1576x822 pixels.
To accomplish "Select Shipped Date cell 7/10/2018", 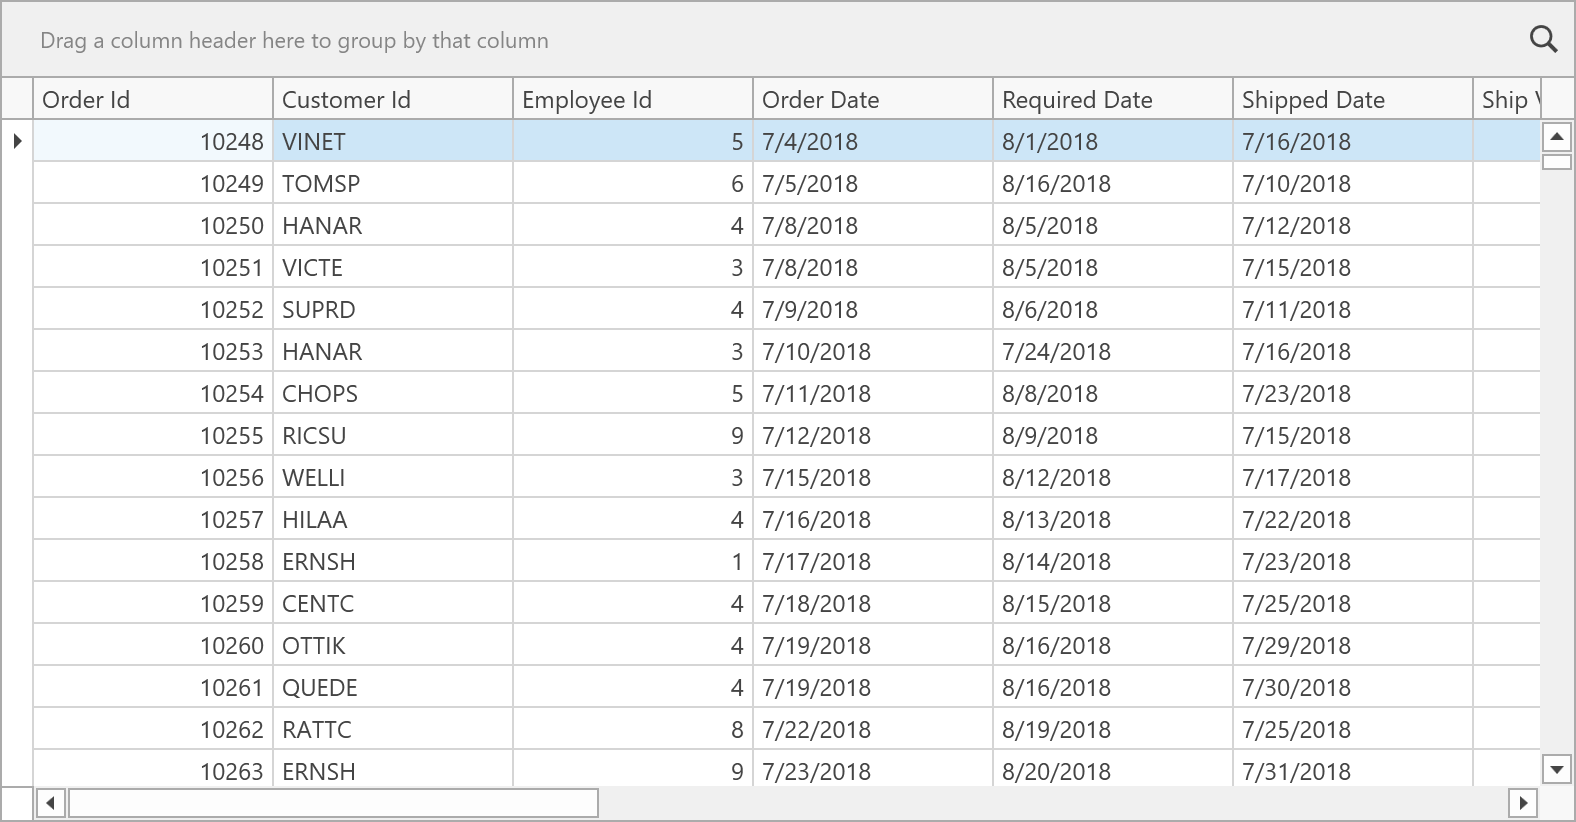I will point(1353,183).
